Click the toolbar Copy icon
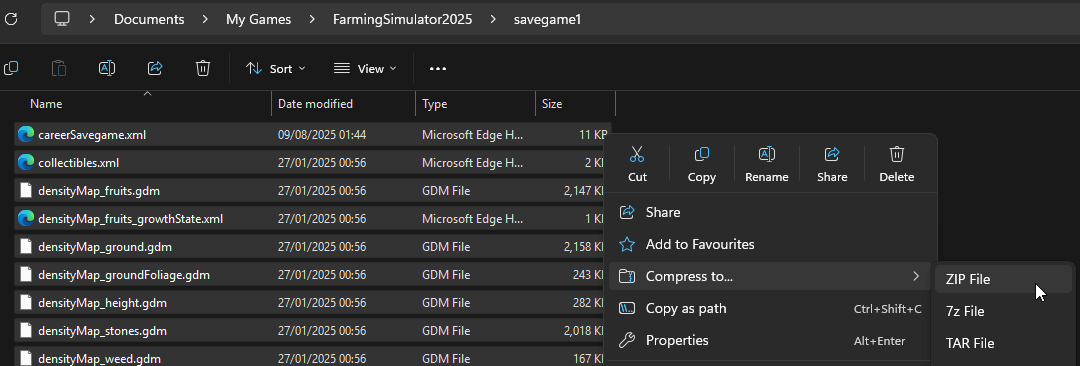 coord(11,68)
